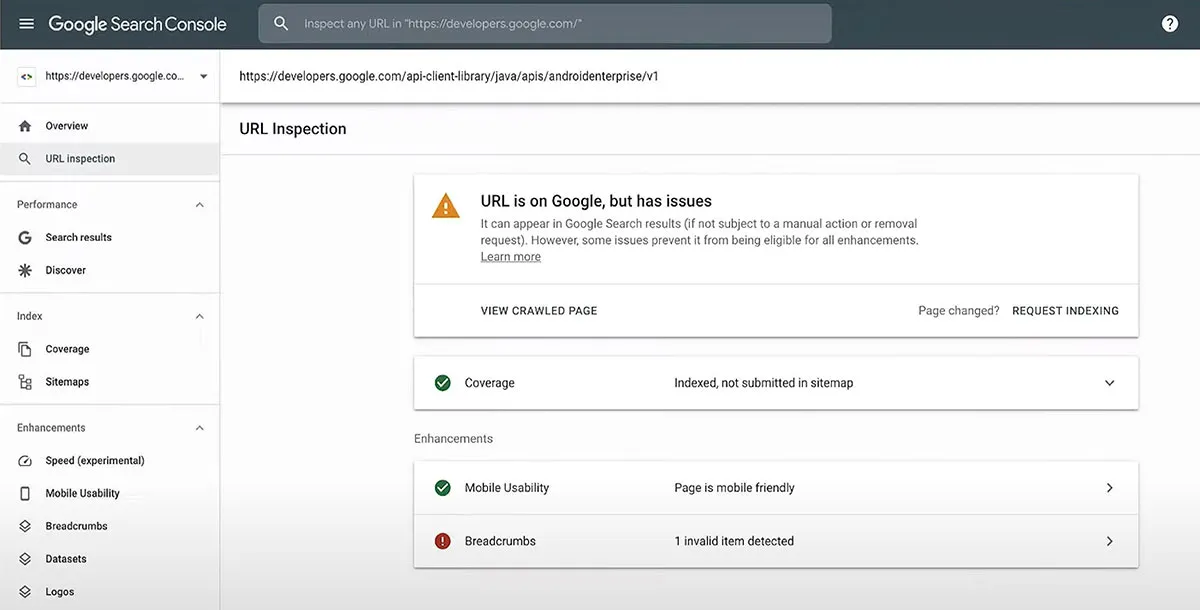Open the Learn more link
The height and width of the screenshot is (610, 1200).
(510, 256)
